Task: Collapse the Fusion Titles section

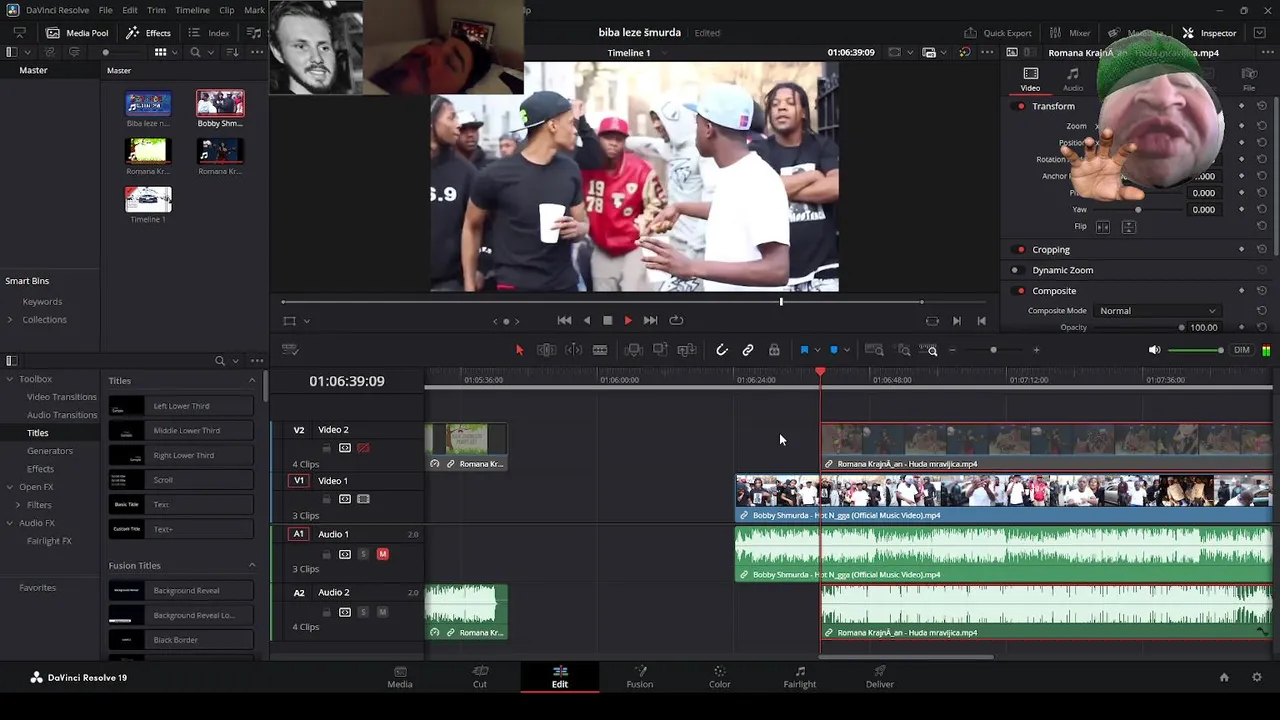Action: click(252, 566)
